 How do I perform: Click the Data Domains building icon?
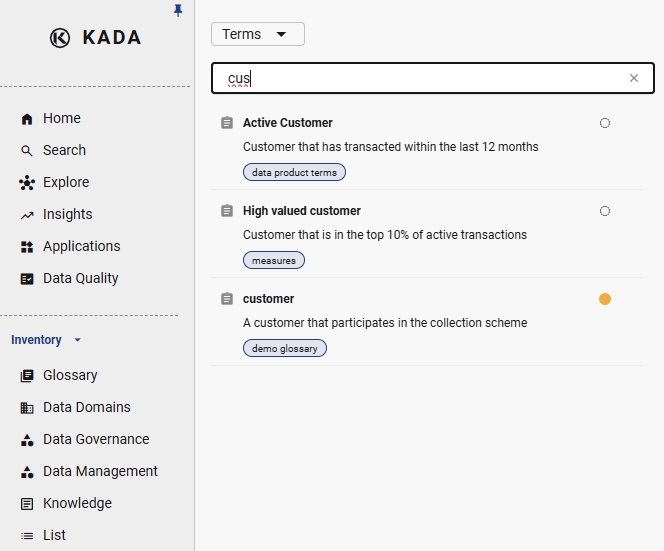tap(27, 408)
